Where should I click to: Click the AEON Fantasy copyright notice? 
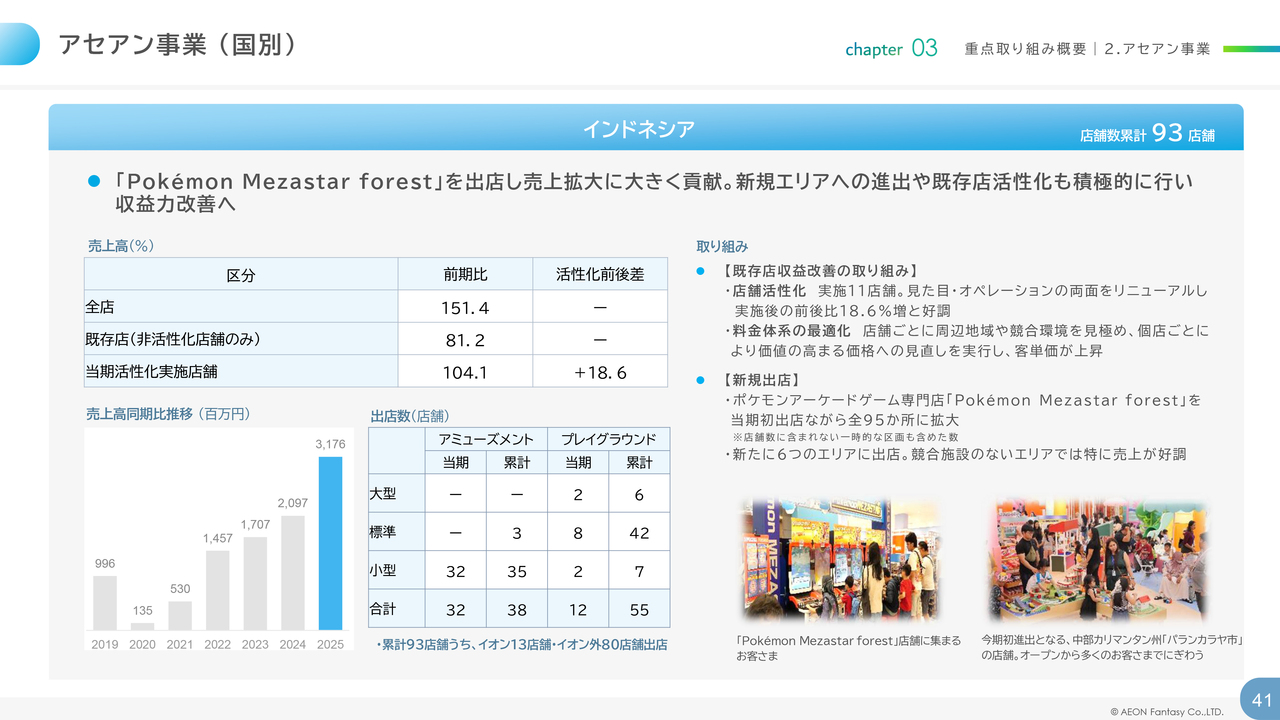click(x=1166, y=712)
